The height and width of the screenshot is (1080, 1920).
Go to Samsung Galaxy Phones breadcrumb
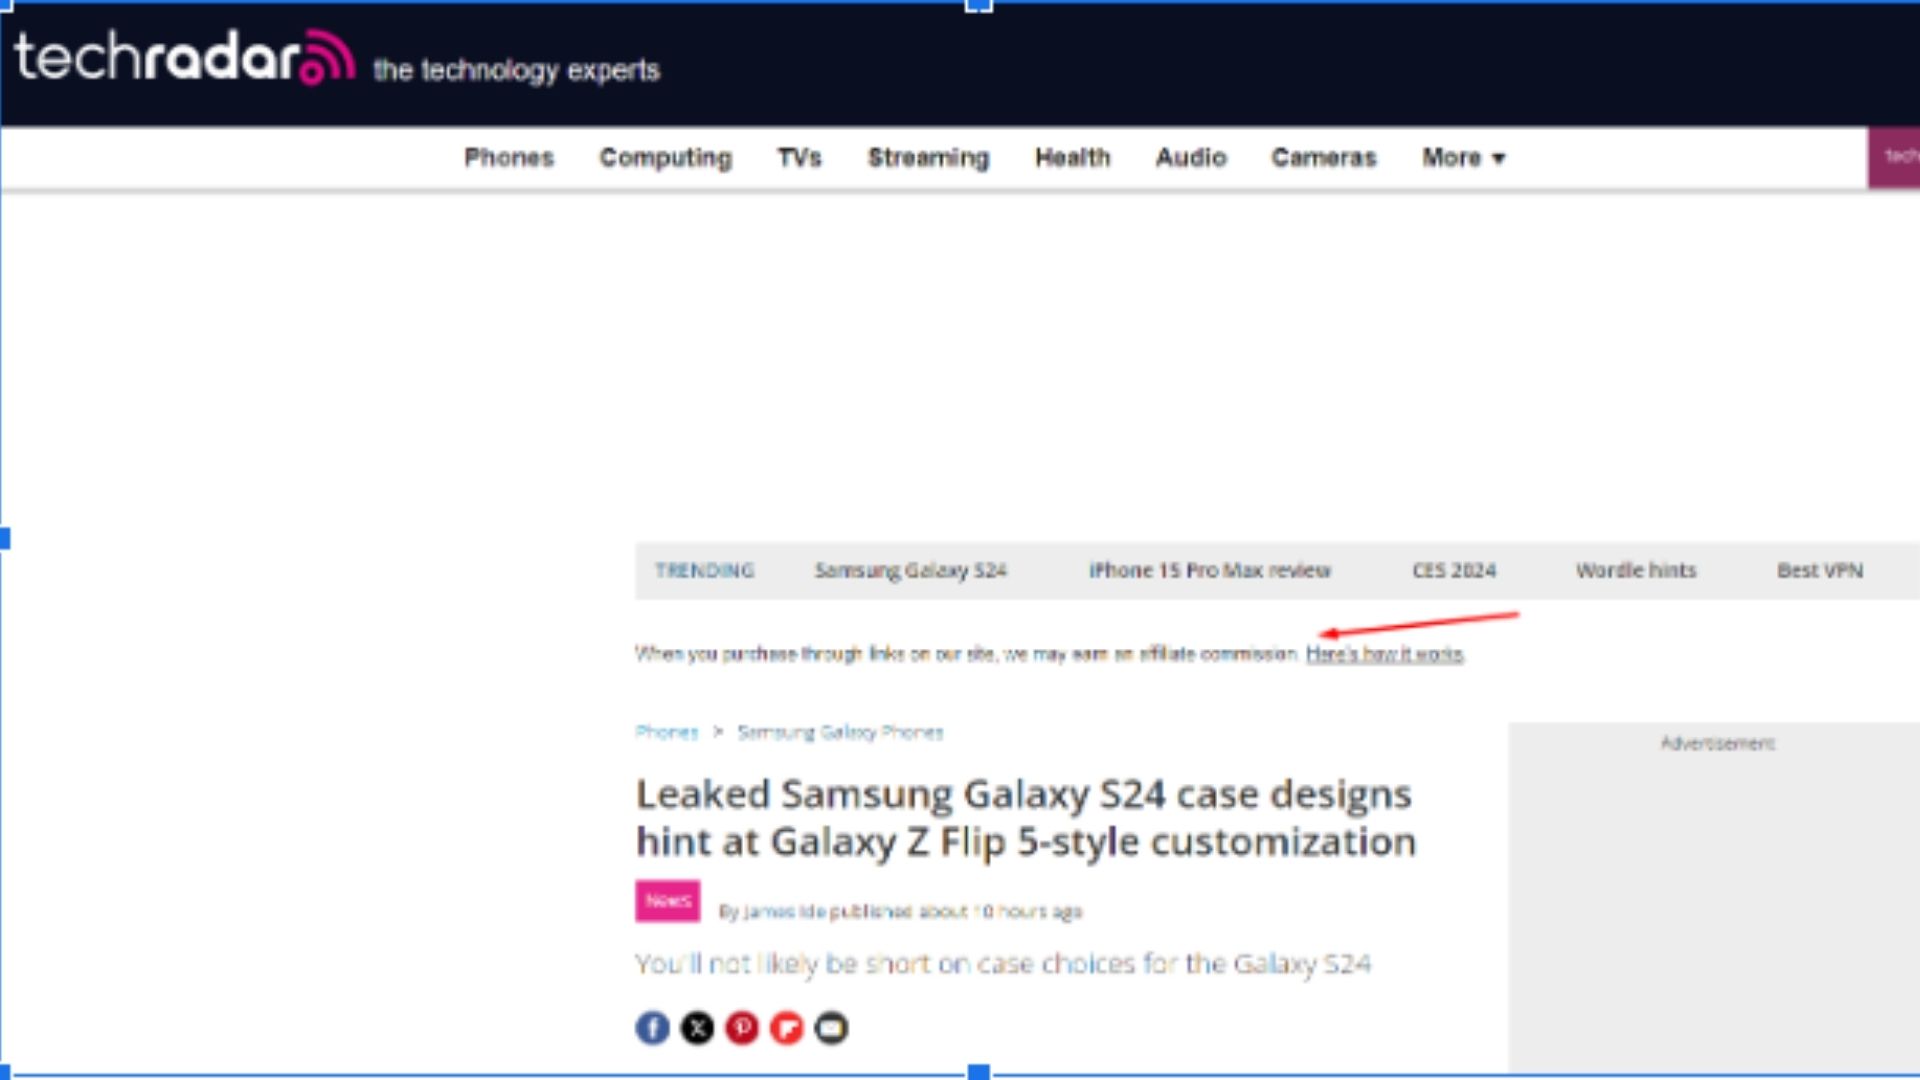tap(840, 732)
